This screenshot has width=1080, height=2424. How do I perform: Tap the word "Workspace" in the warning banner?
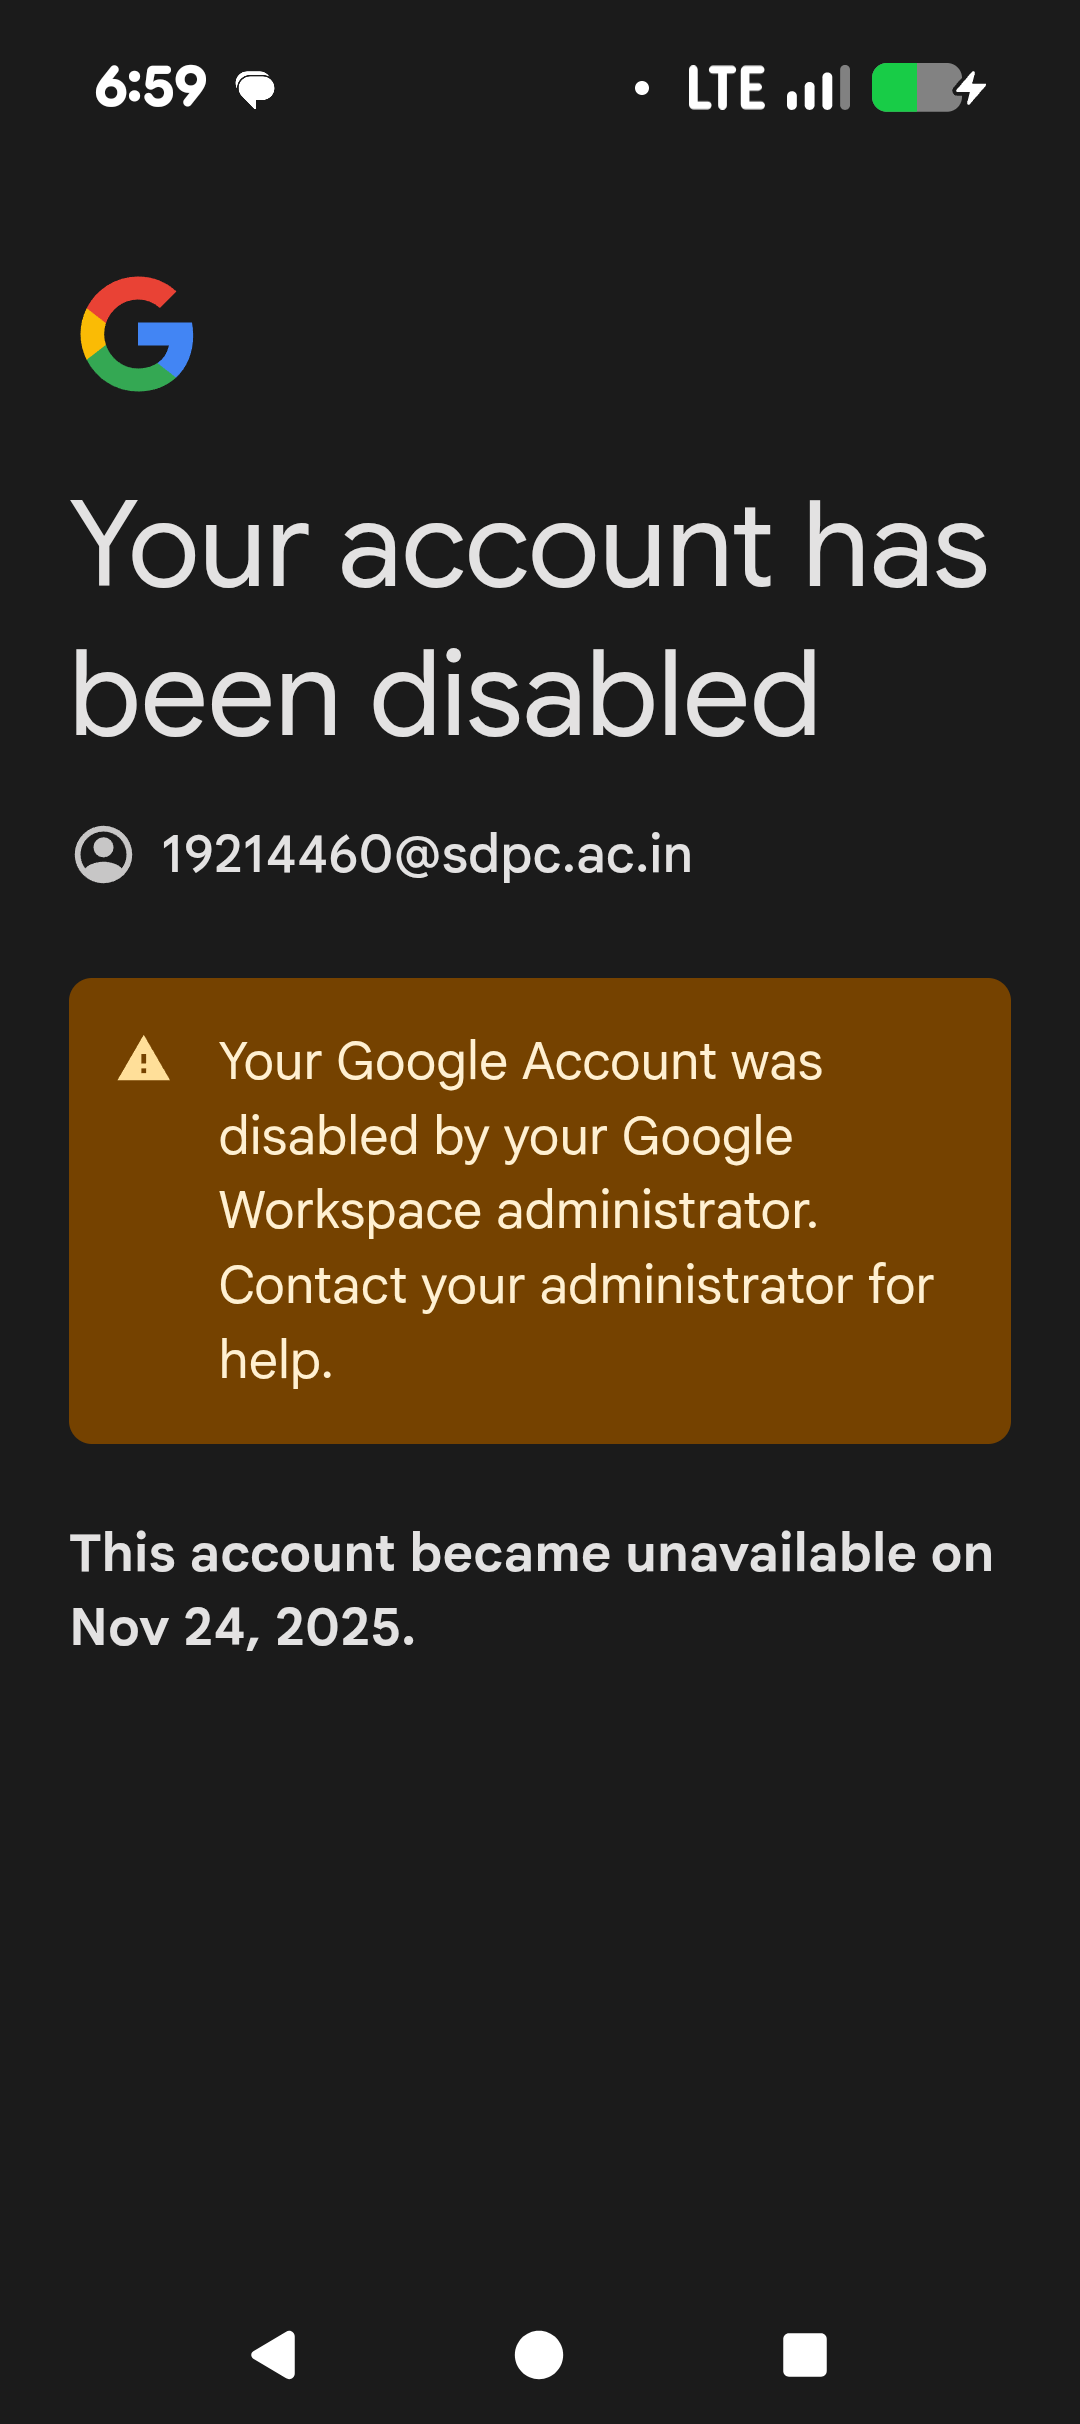coord(350,1210)
